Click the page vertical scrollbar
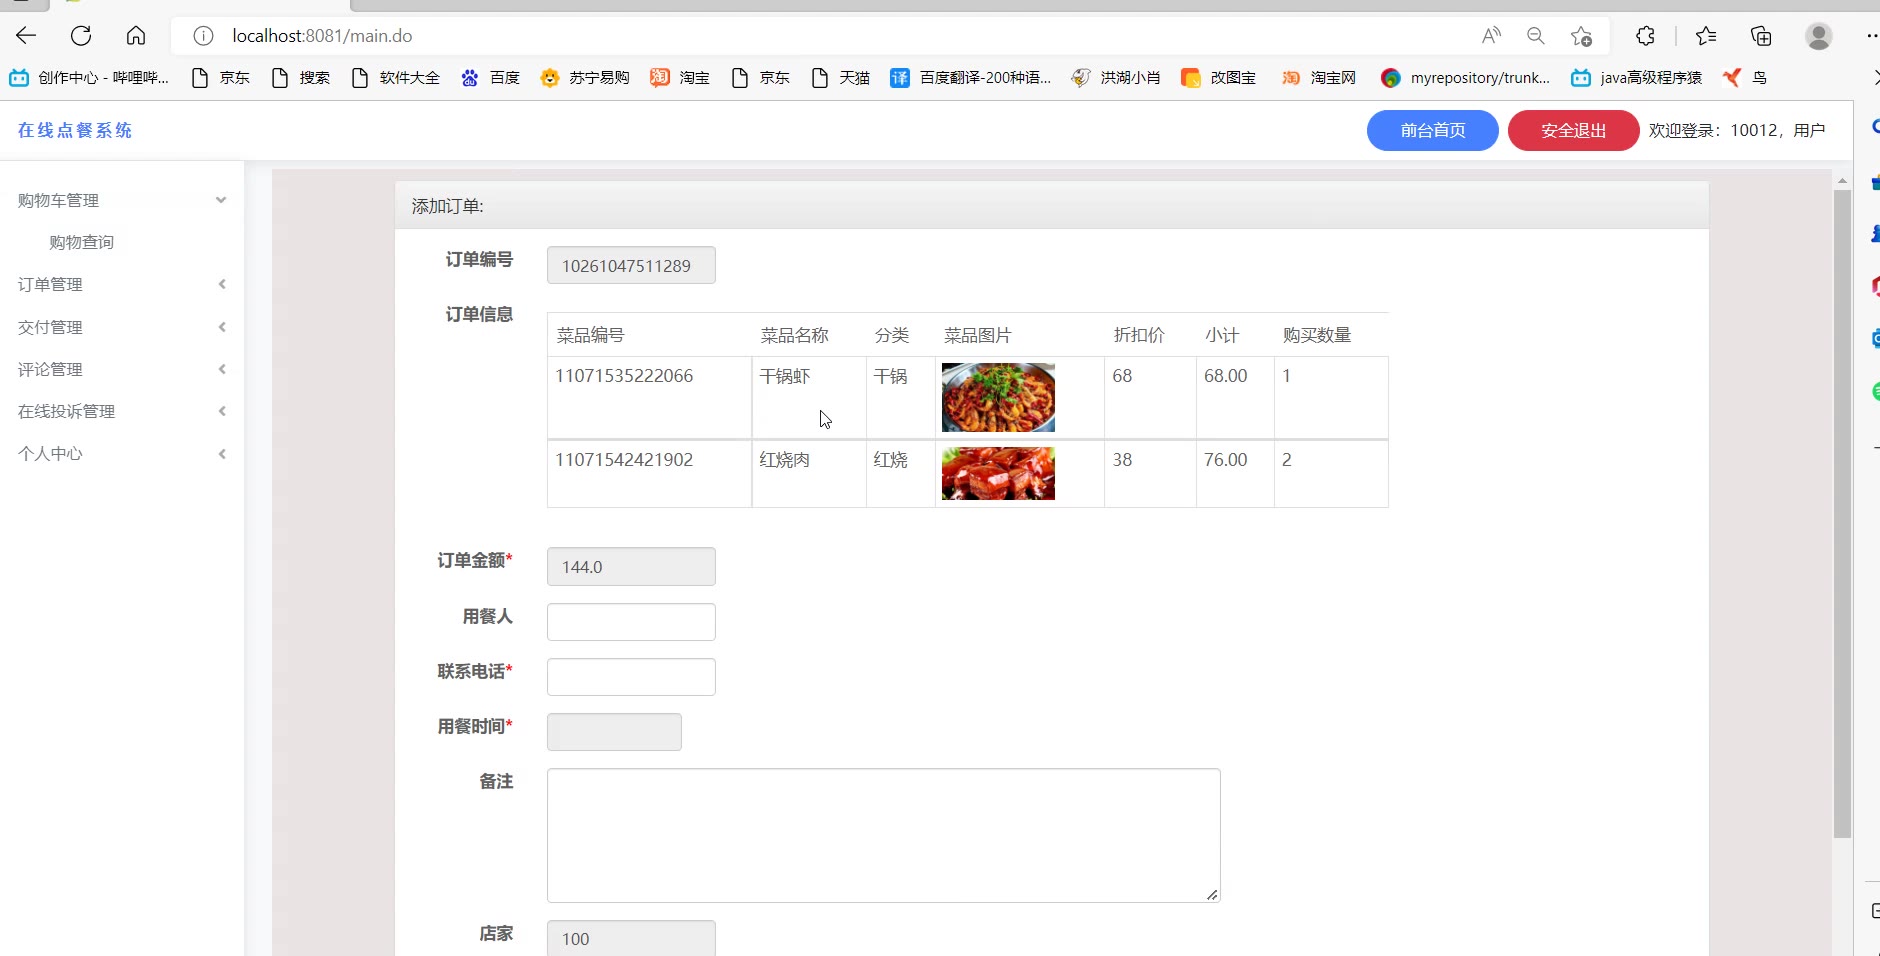The width and height of the screenshot is (1880, 956). point(1842,514)
